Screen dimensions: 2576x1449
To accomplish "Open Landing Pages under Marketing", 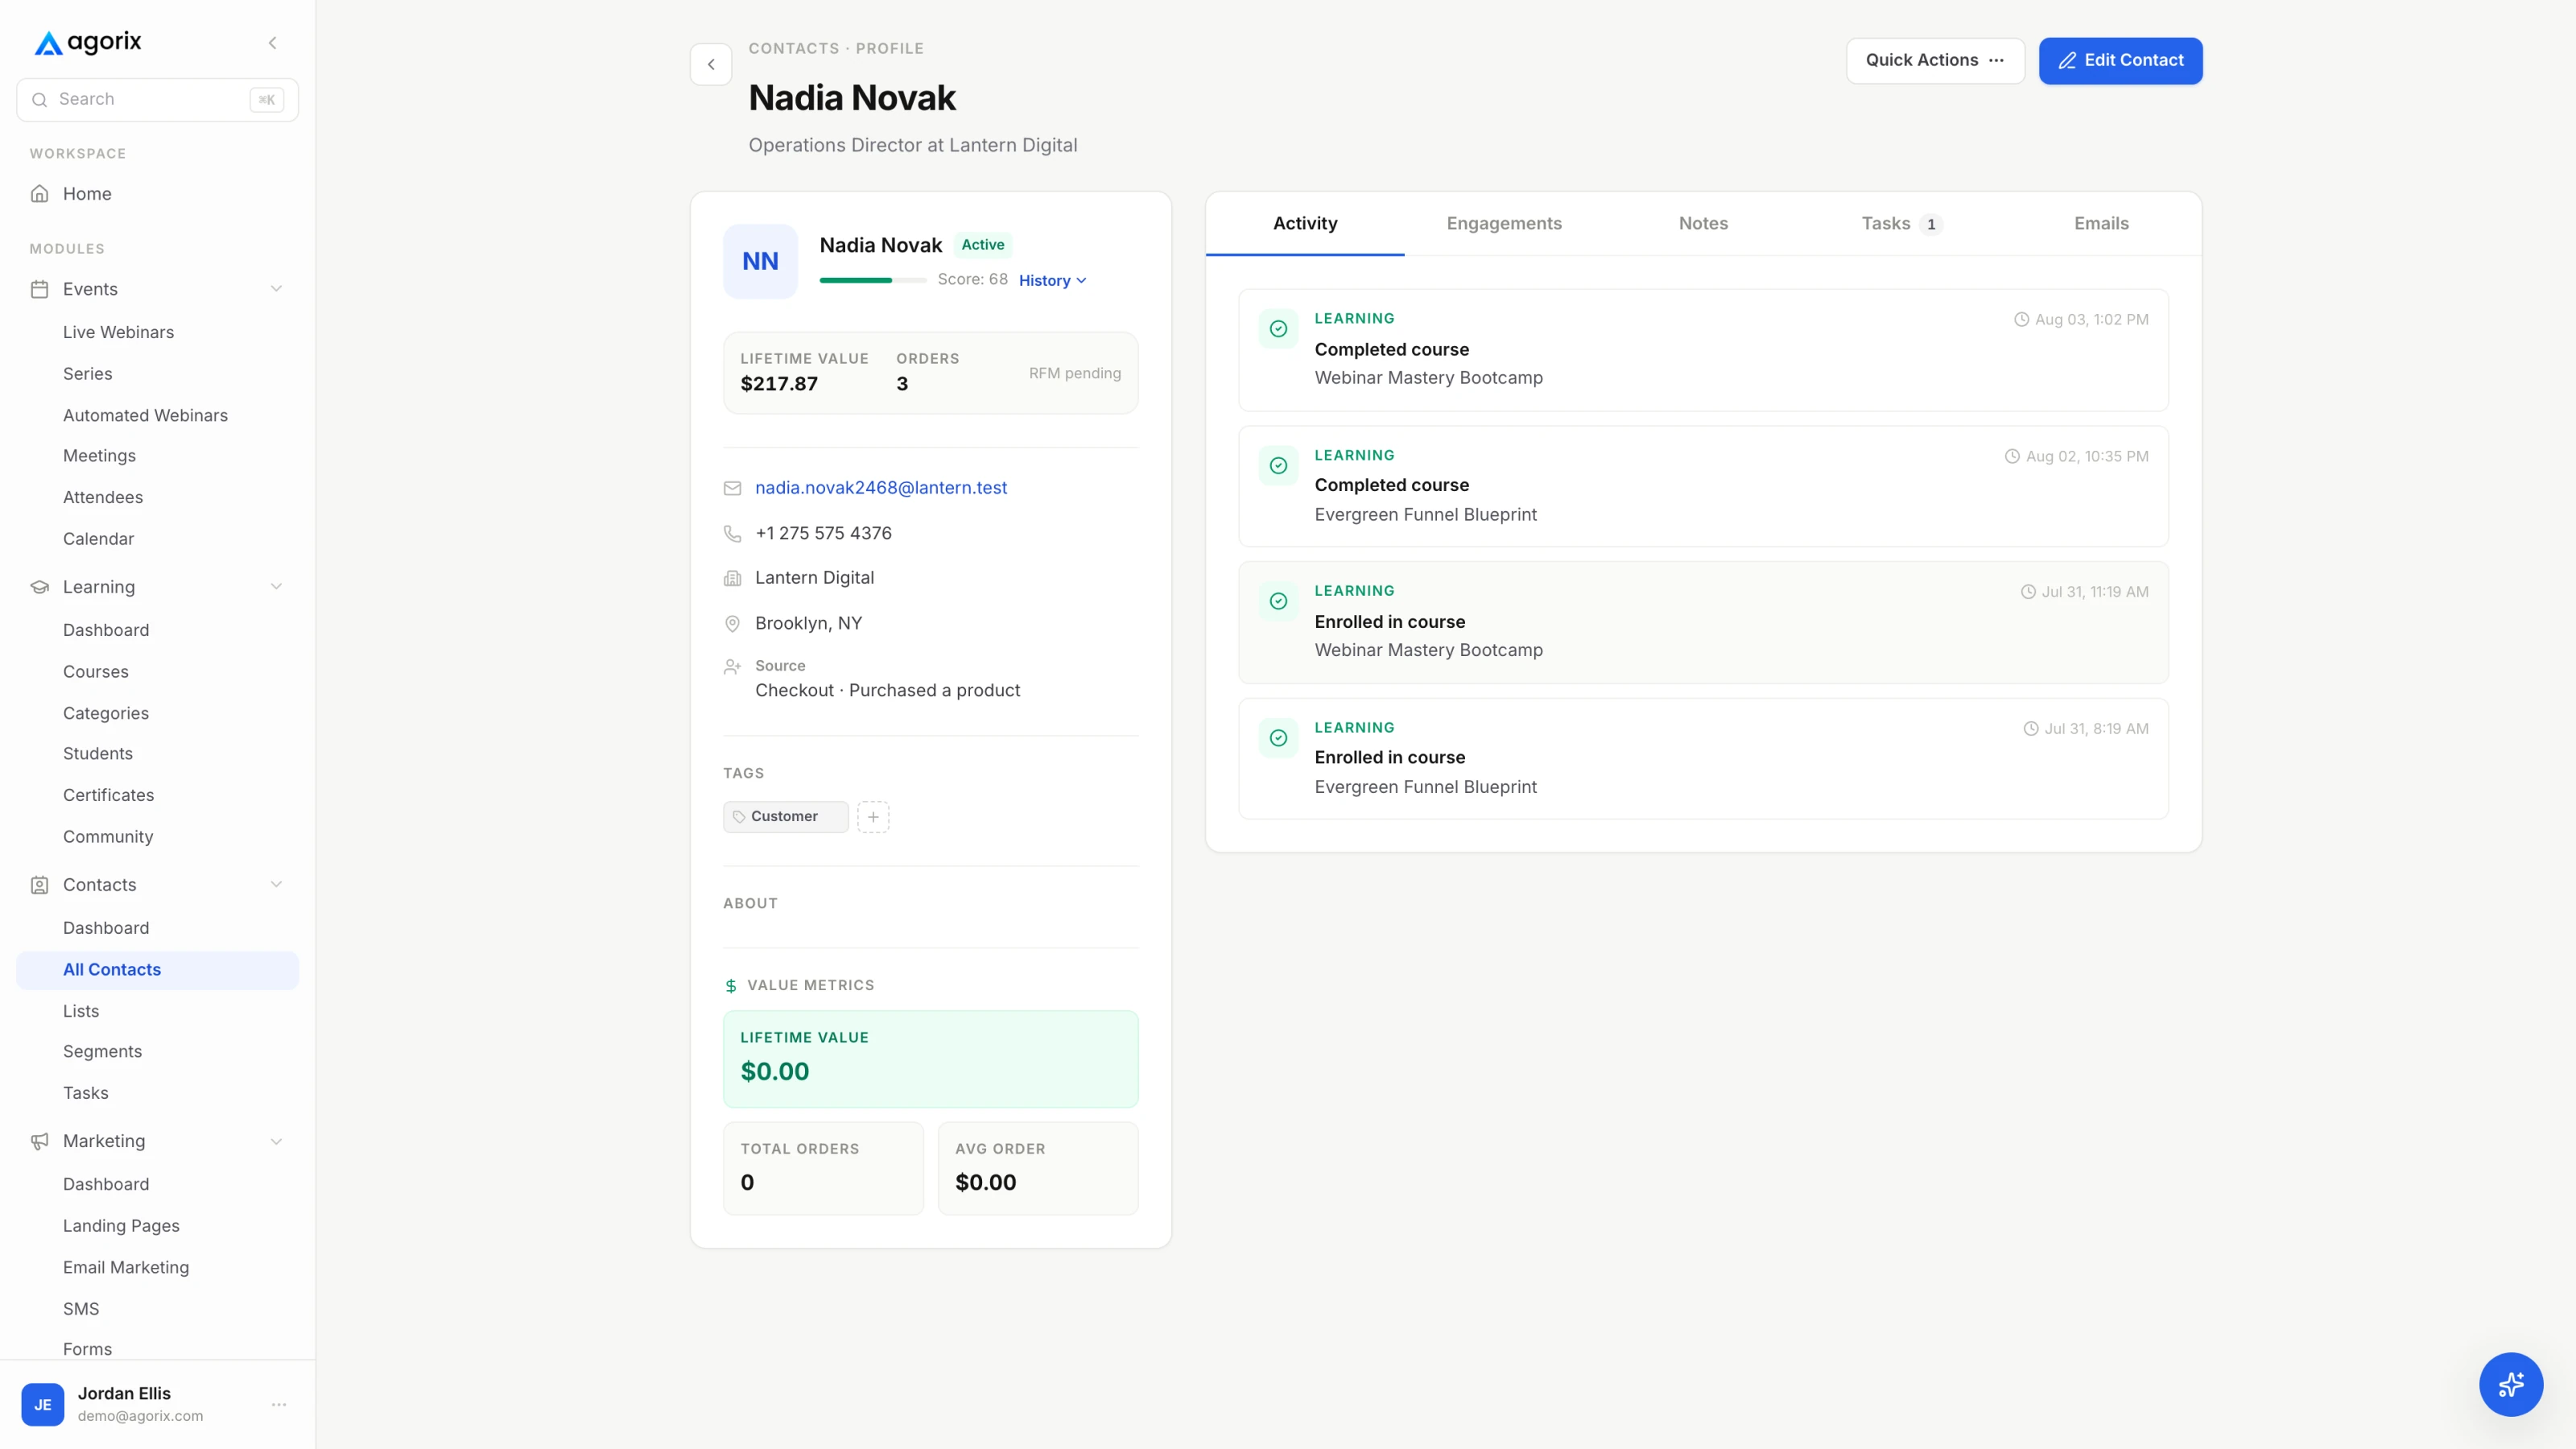I will pos(121,1226).
